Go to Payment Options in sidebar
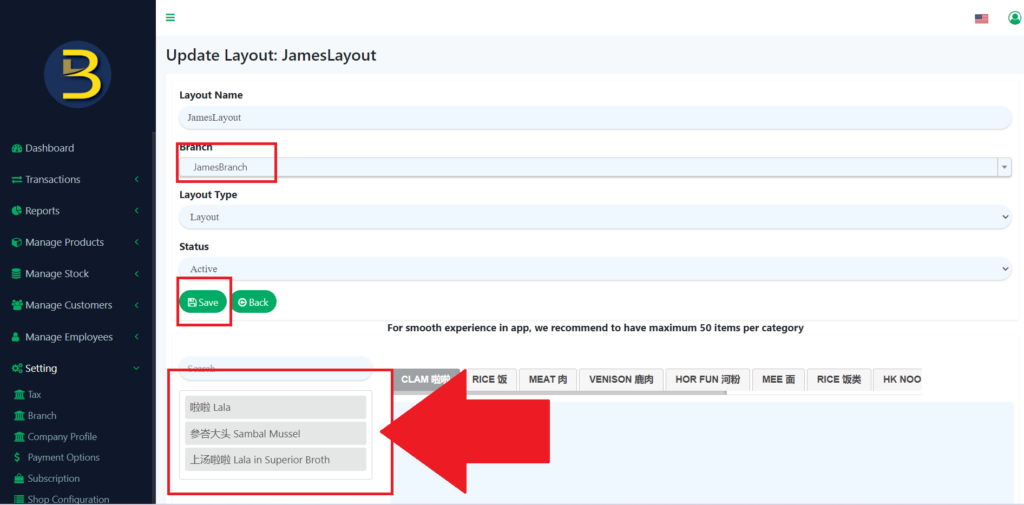Image resolution: width=1024 pixels, height=505 pixels. pos(62,457)
